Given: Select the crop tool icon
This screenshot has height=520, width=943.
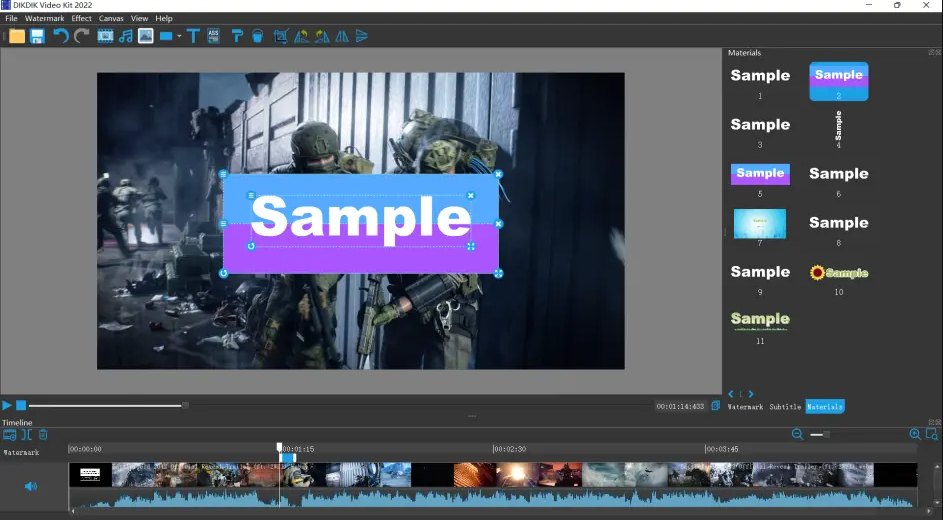Looking at the screenshot, I should click(281, 36).
